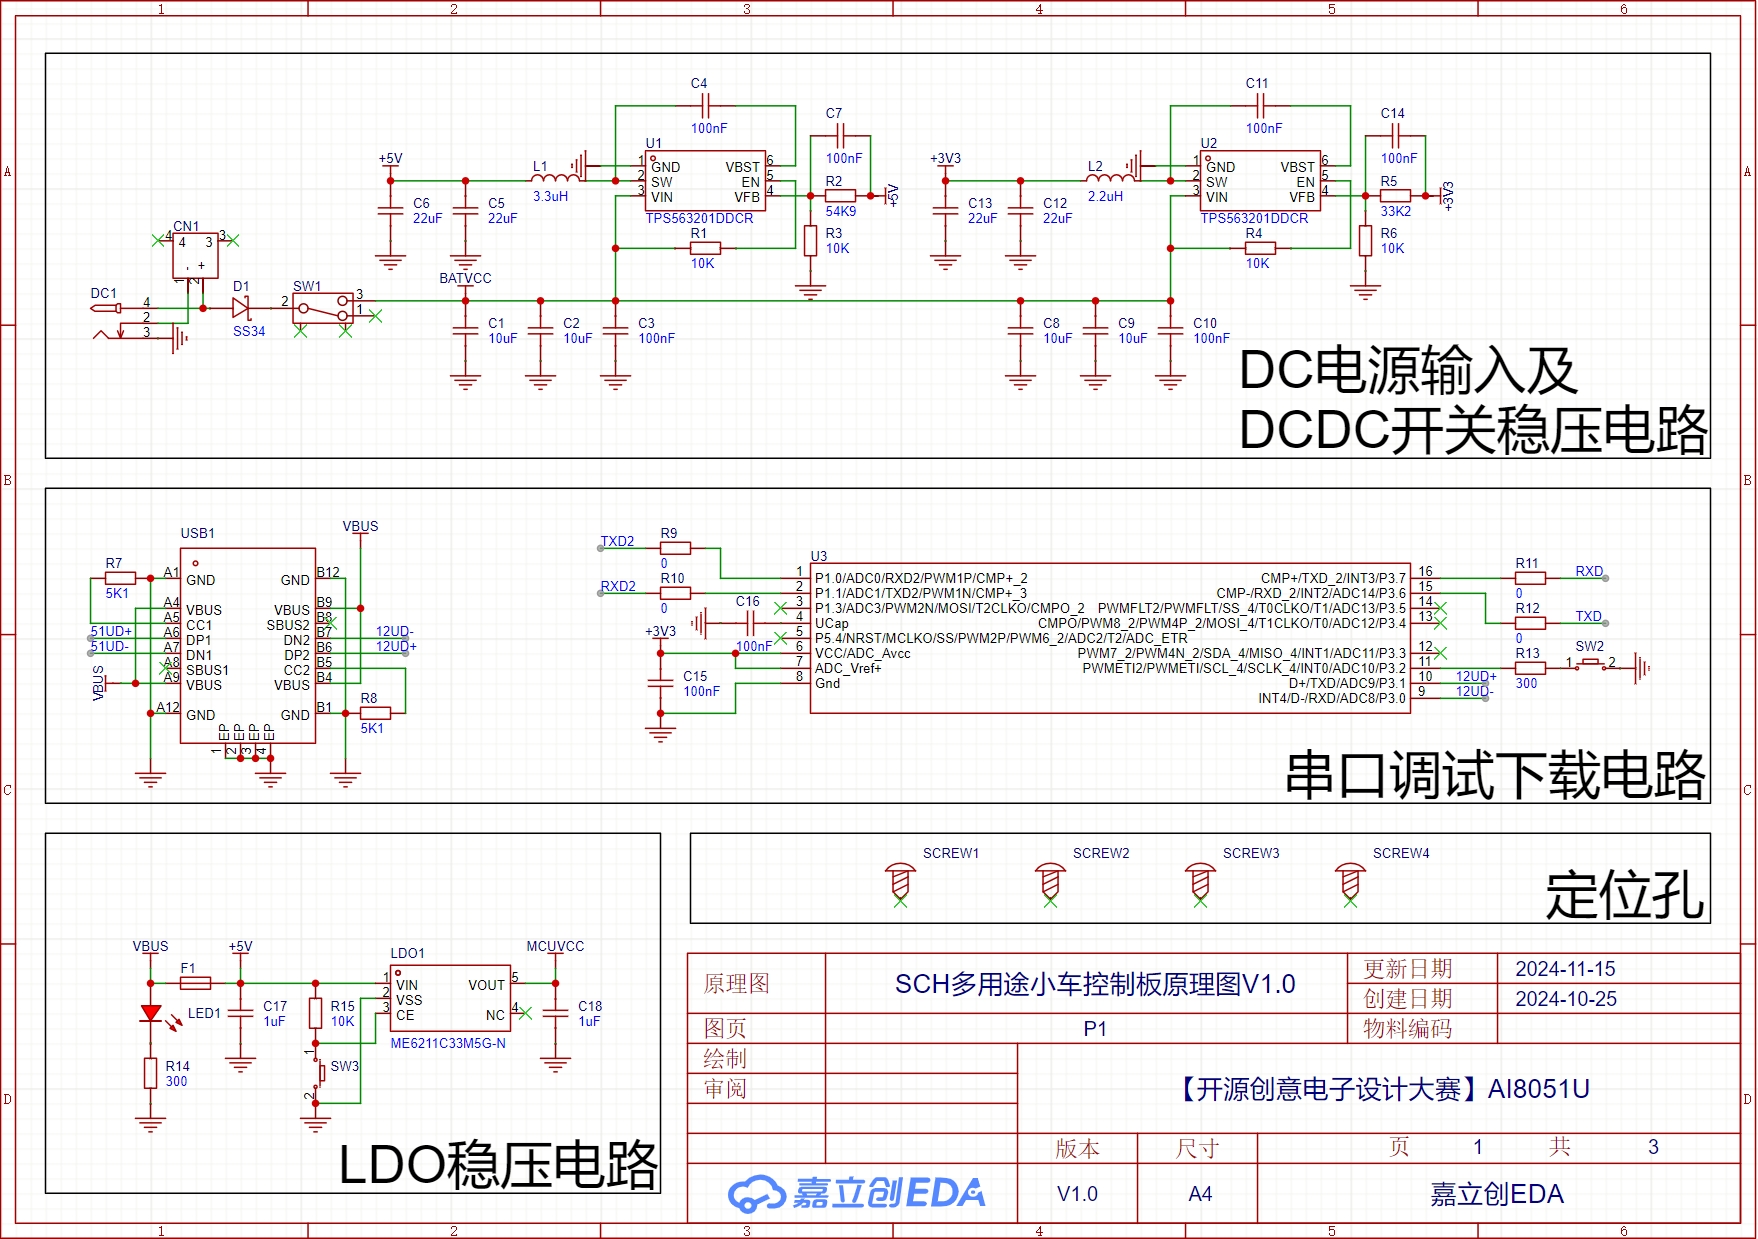Image resolution: width=1758 pixels, height=1239 pixels.
Task: Click the L2 inductor coil symbol
Action: coord(1110,179)
